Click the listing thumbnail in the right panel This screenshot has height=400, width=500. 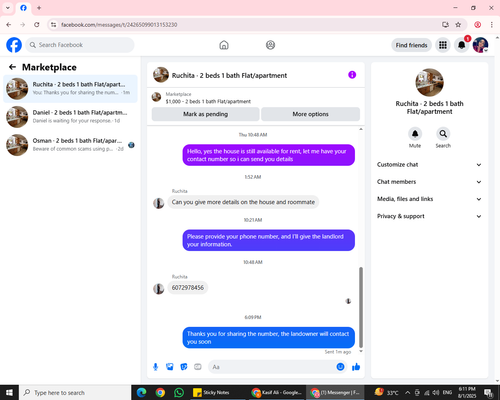pyautogui.click(x=429, y=82)
